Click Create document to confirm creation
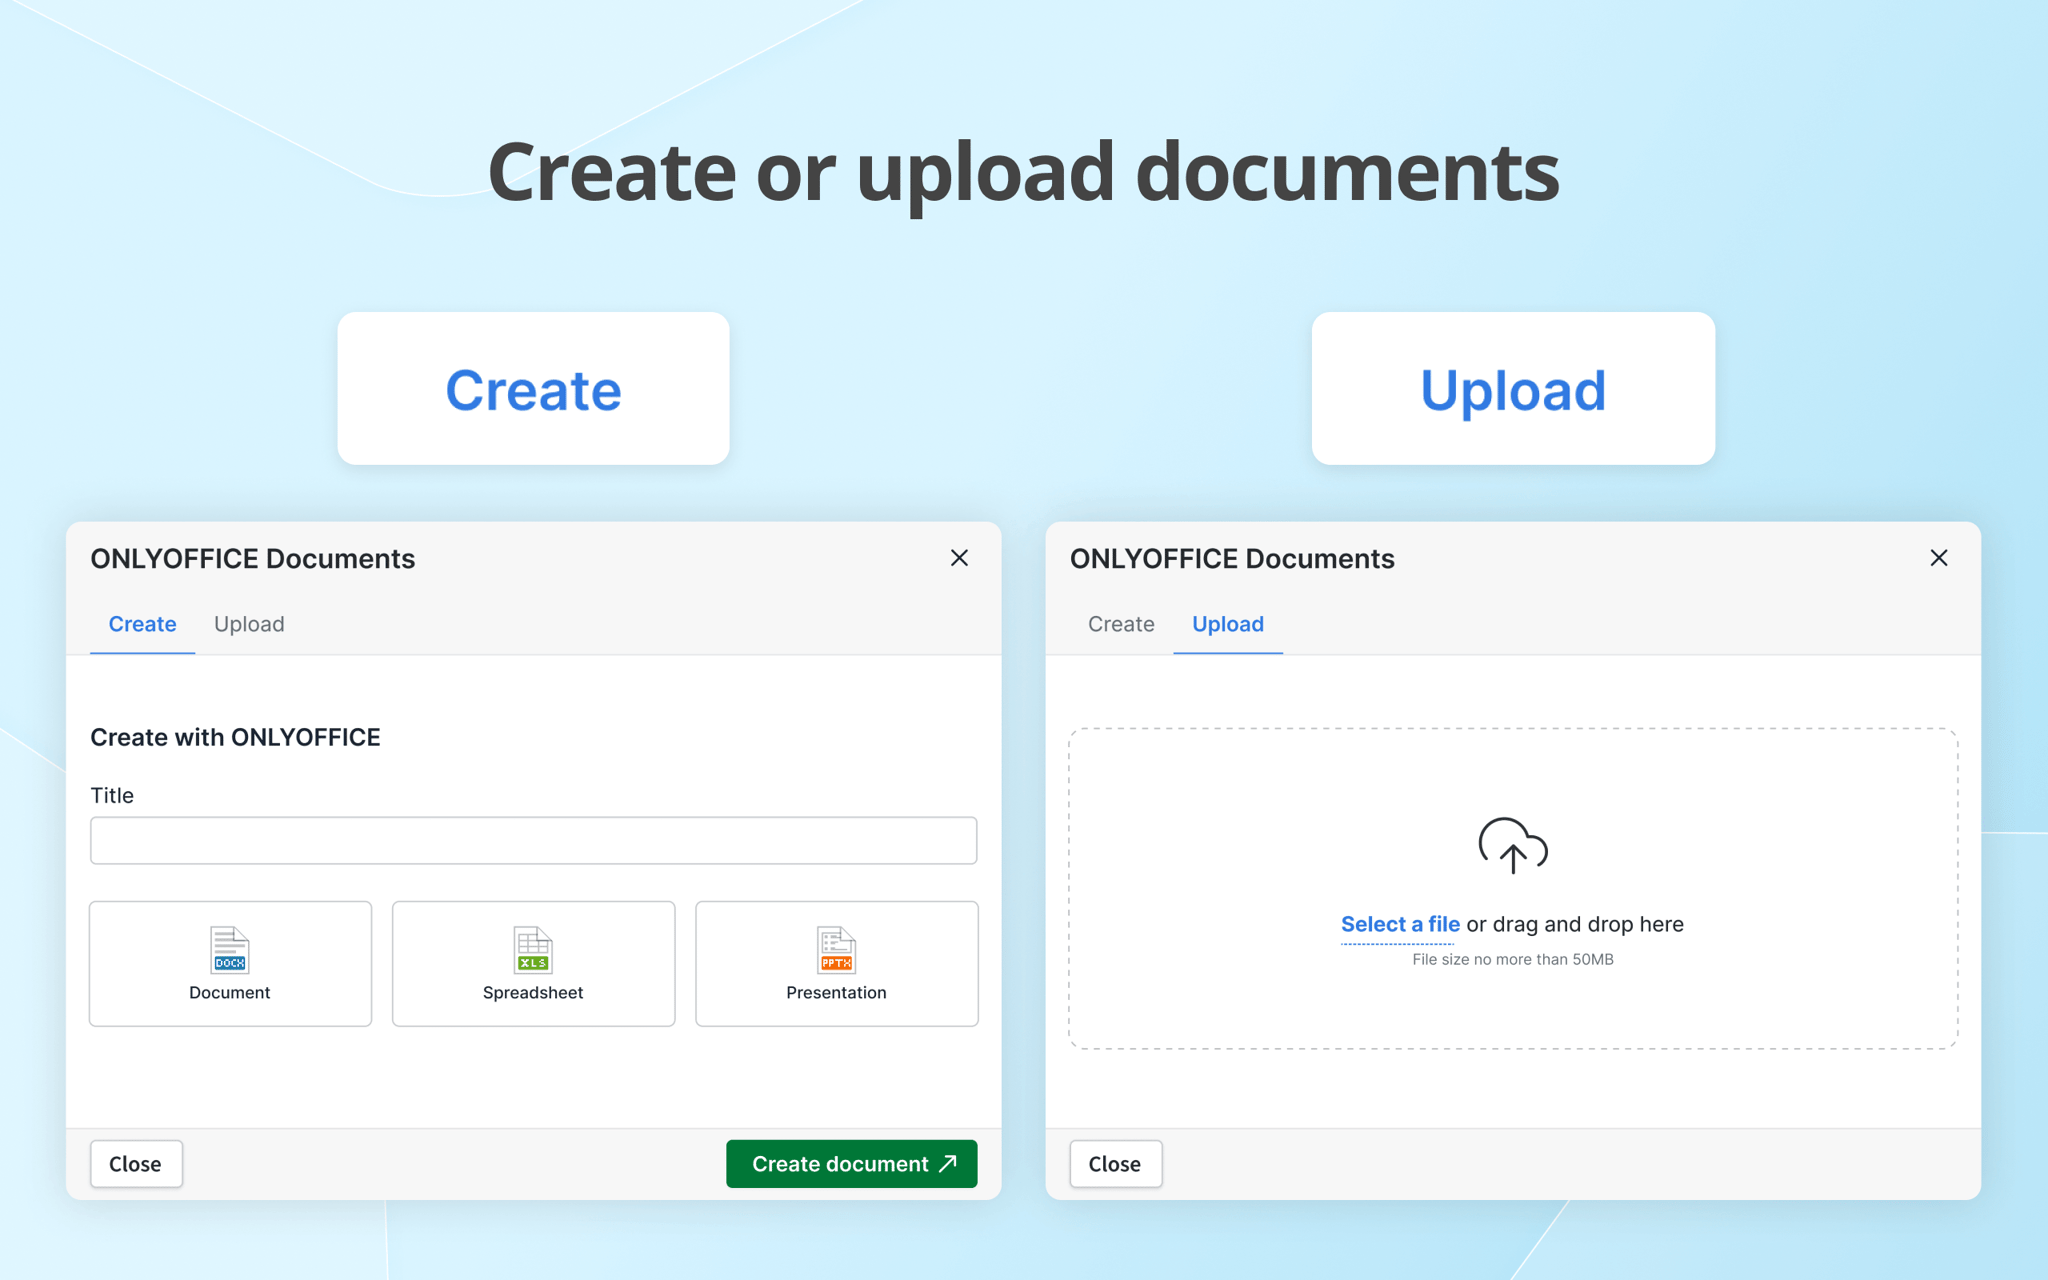 coord(851,1164)
